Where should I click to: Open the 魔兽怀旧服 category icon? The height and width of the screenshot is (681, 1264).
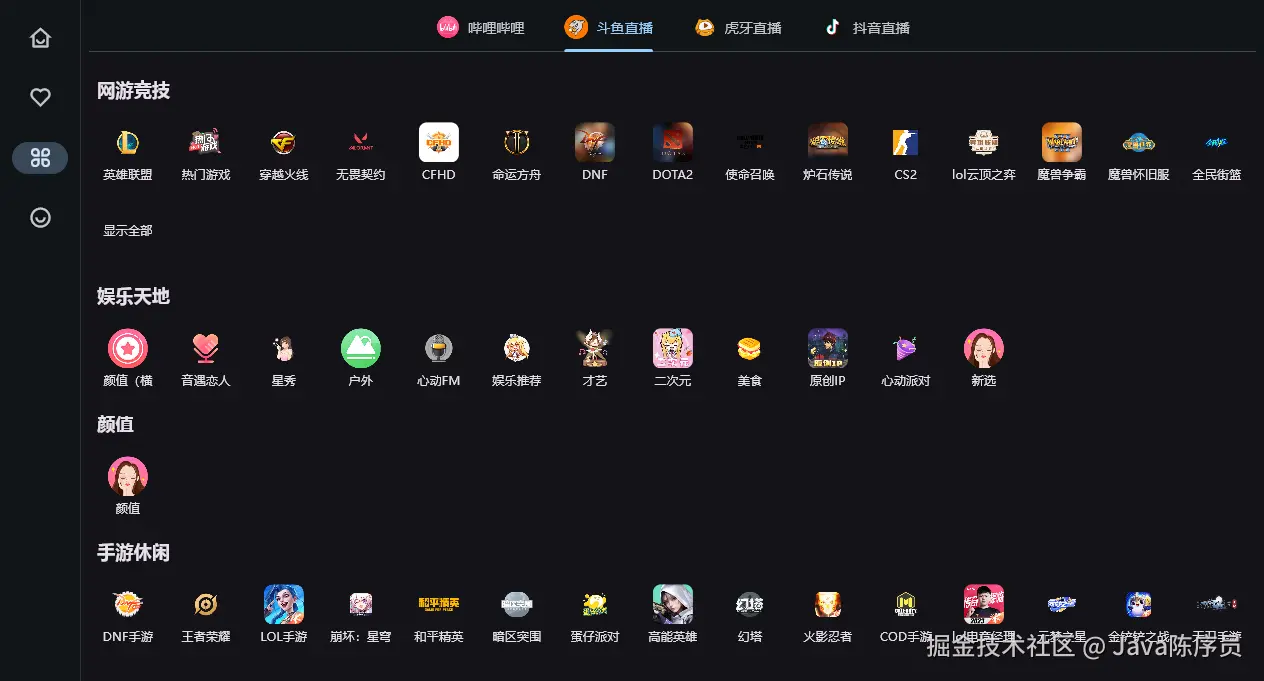[x=1139, y=142]
